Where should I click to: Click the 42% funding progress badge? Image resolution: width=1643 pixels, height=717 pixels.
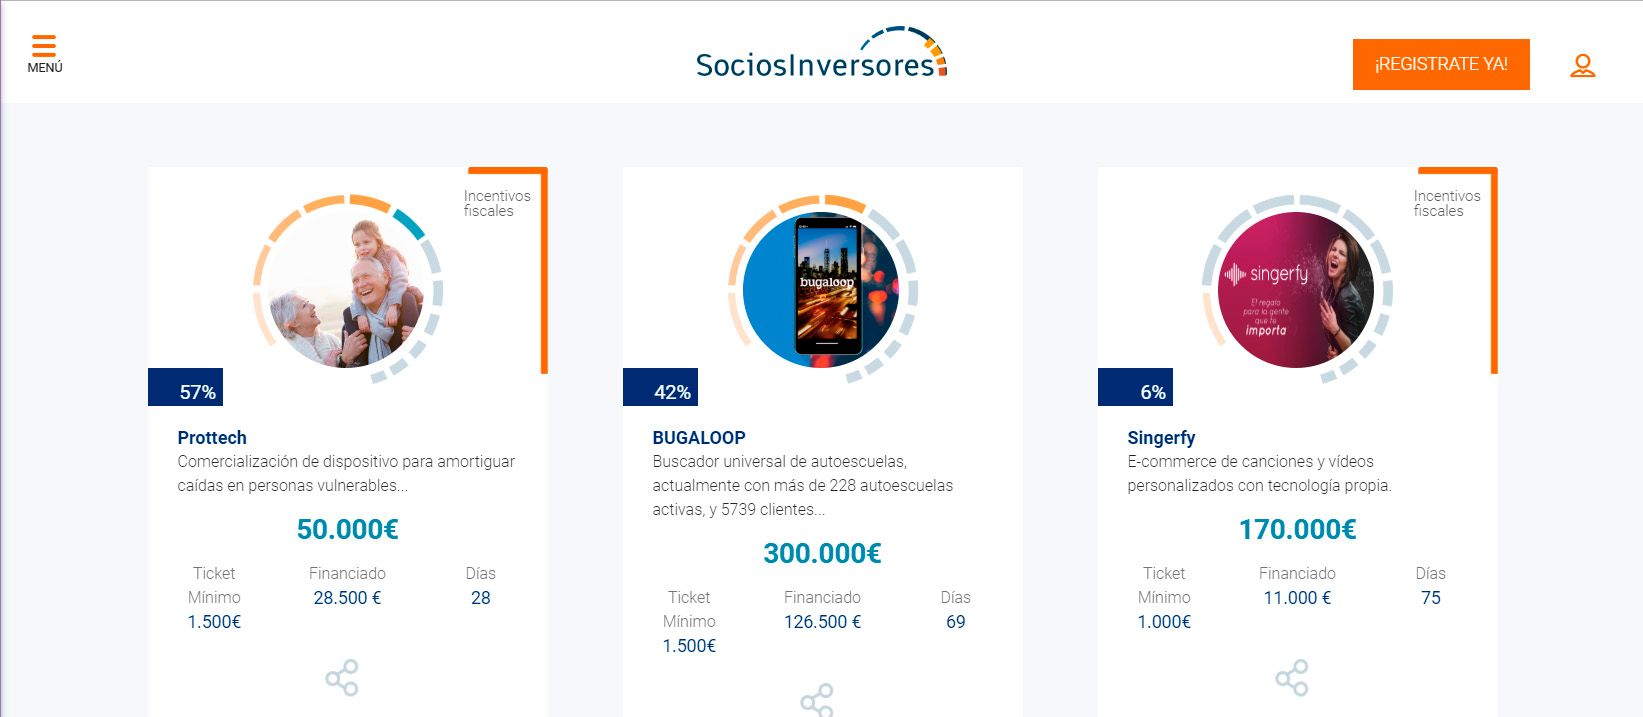click(661, 388)
